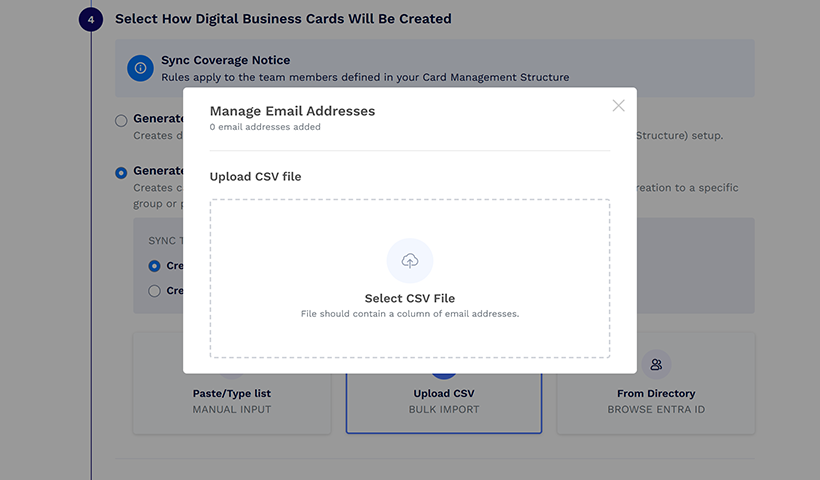820x480 pixels.
Task: Click the Sync Coverage Notice info icon
Action: (140, 68)
